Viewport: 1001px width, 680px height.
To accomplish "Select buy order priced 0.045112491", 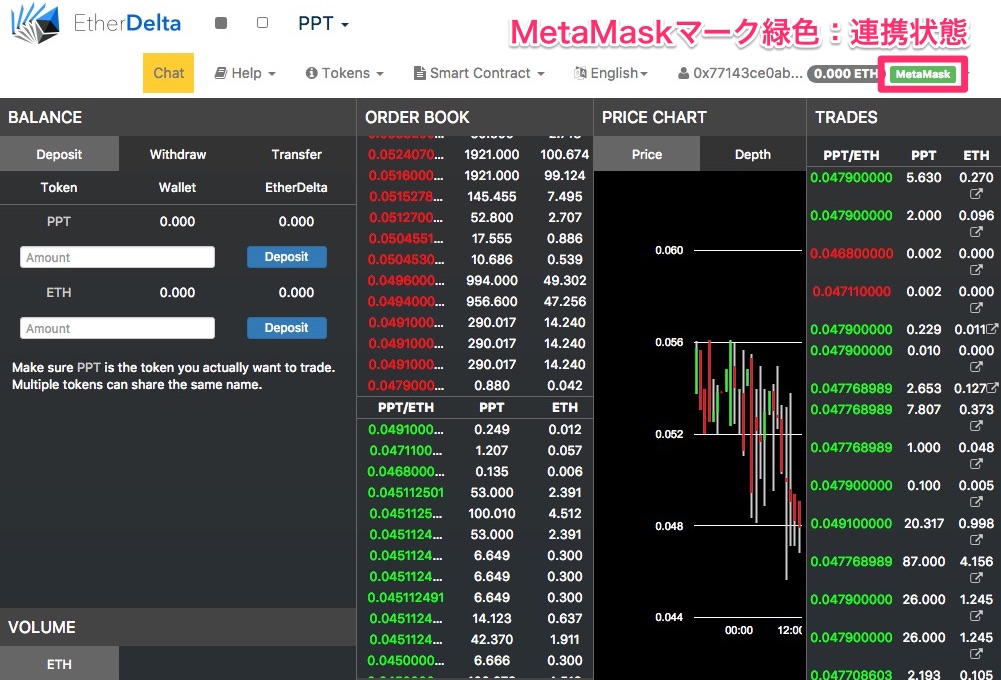I will pyautogui.click(x=475, y=598).
